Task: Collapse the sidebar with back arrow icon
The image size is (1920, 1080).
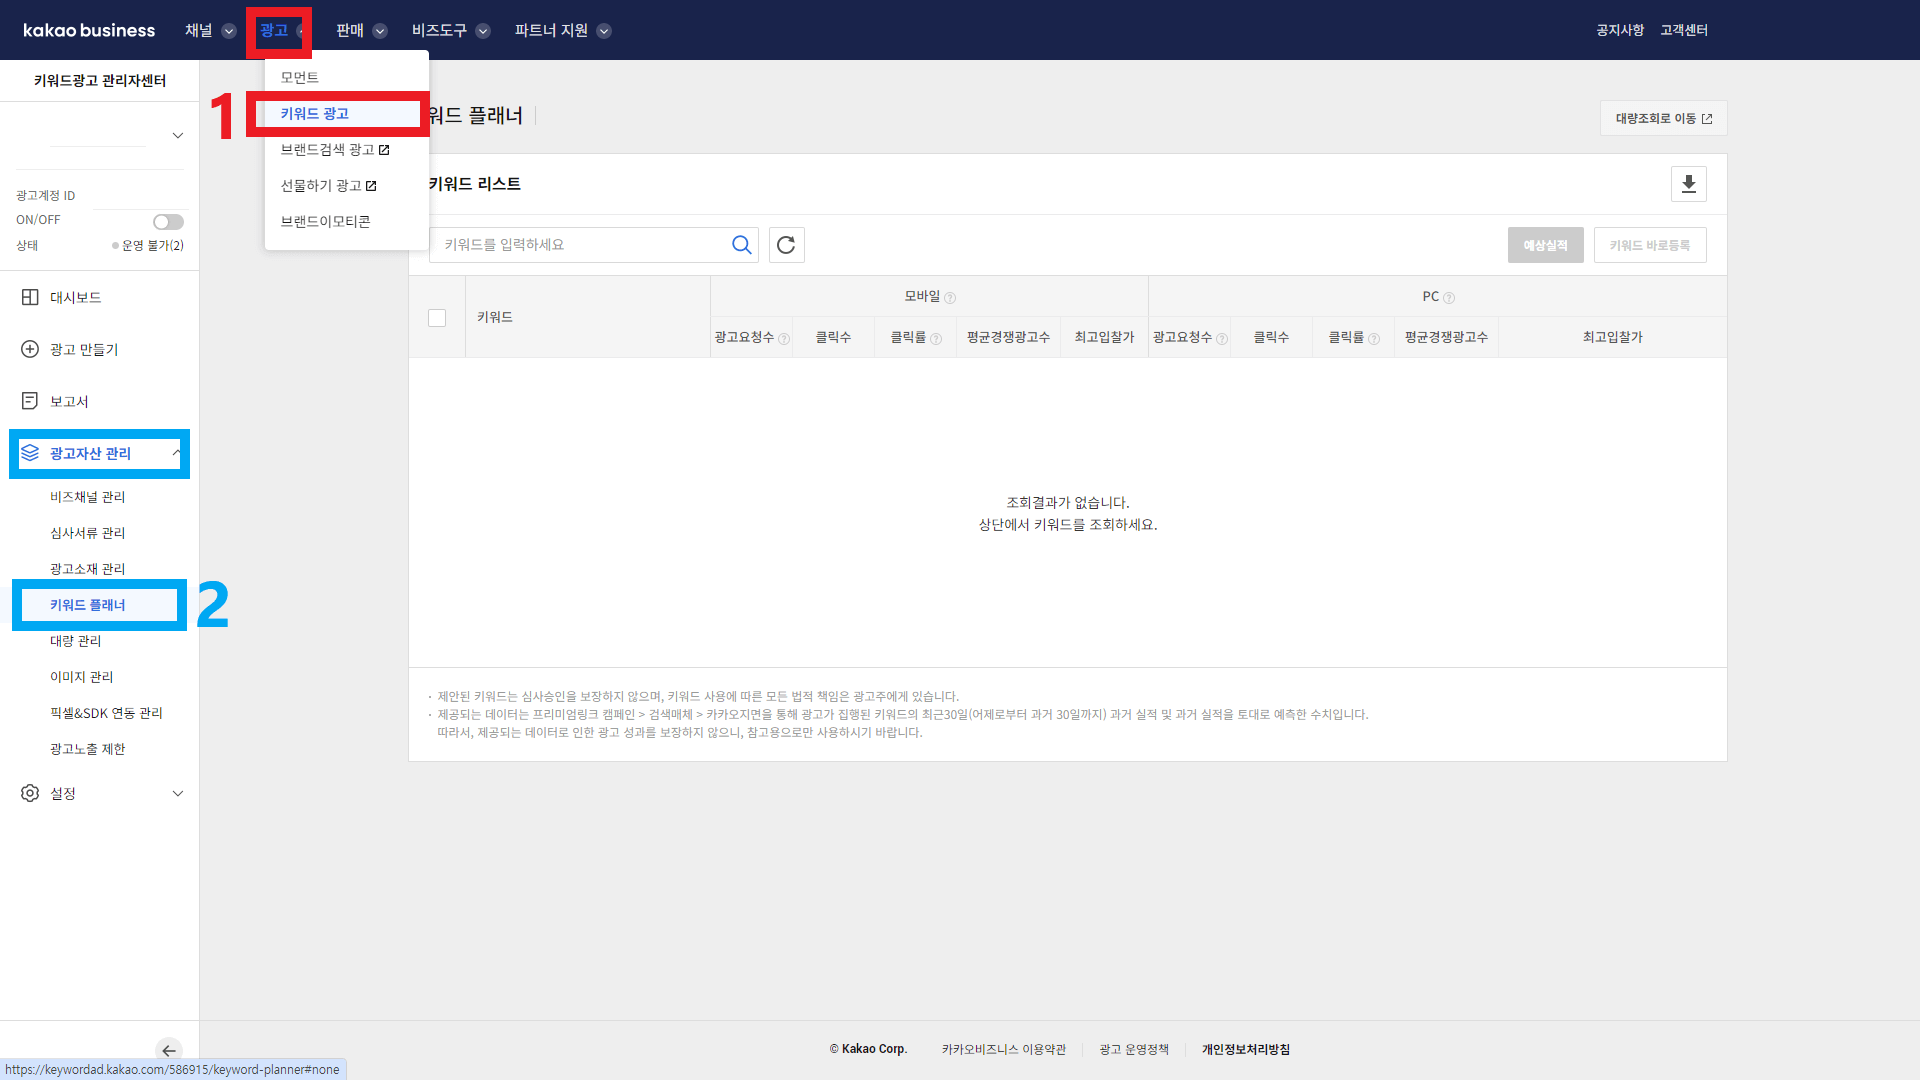Action: point(168,1050)
